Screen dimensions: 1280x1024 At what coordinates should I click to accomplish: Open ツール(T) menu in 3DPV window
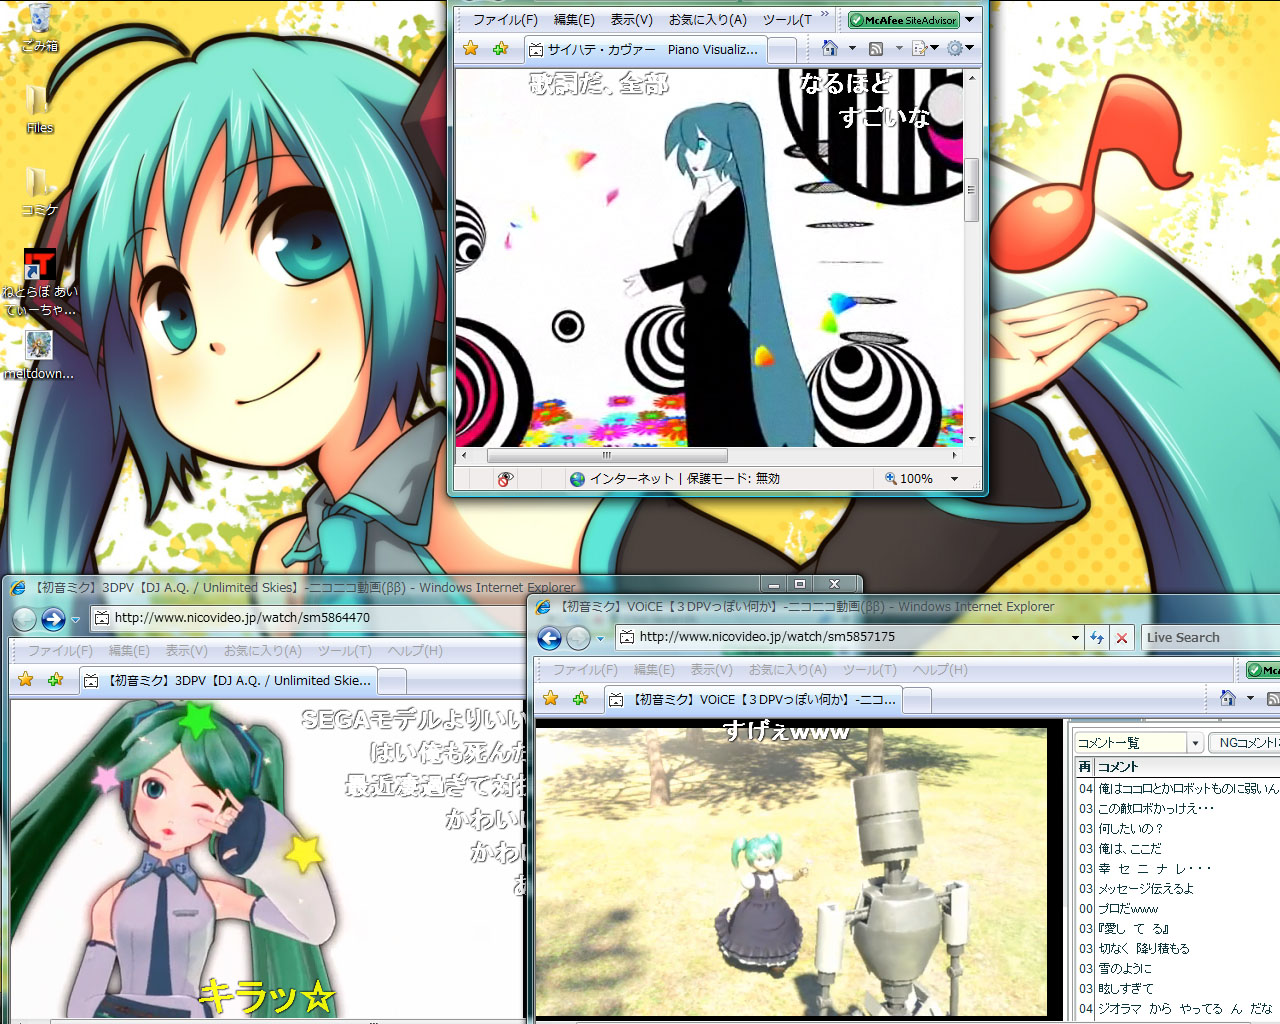[x=345, y=651]
